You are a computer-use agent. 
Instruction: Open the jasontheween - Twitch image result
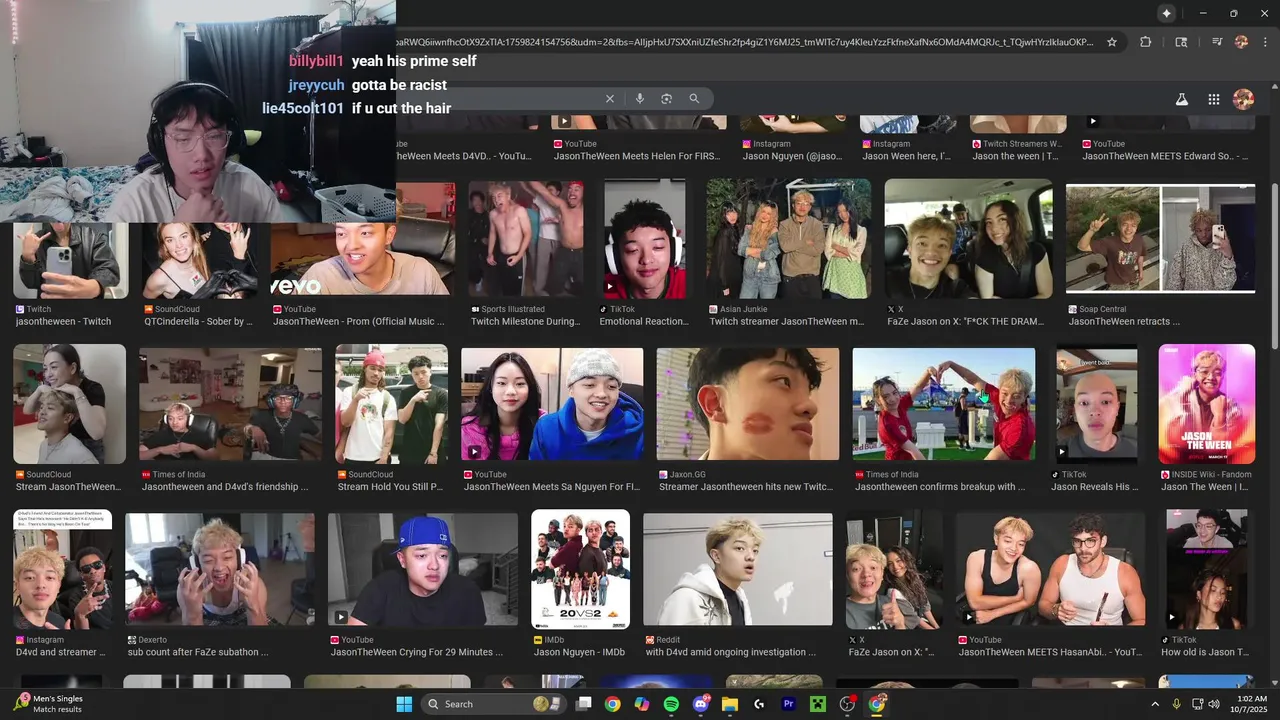pos(70,260)
